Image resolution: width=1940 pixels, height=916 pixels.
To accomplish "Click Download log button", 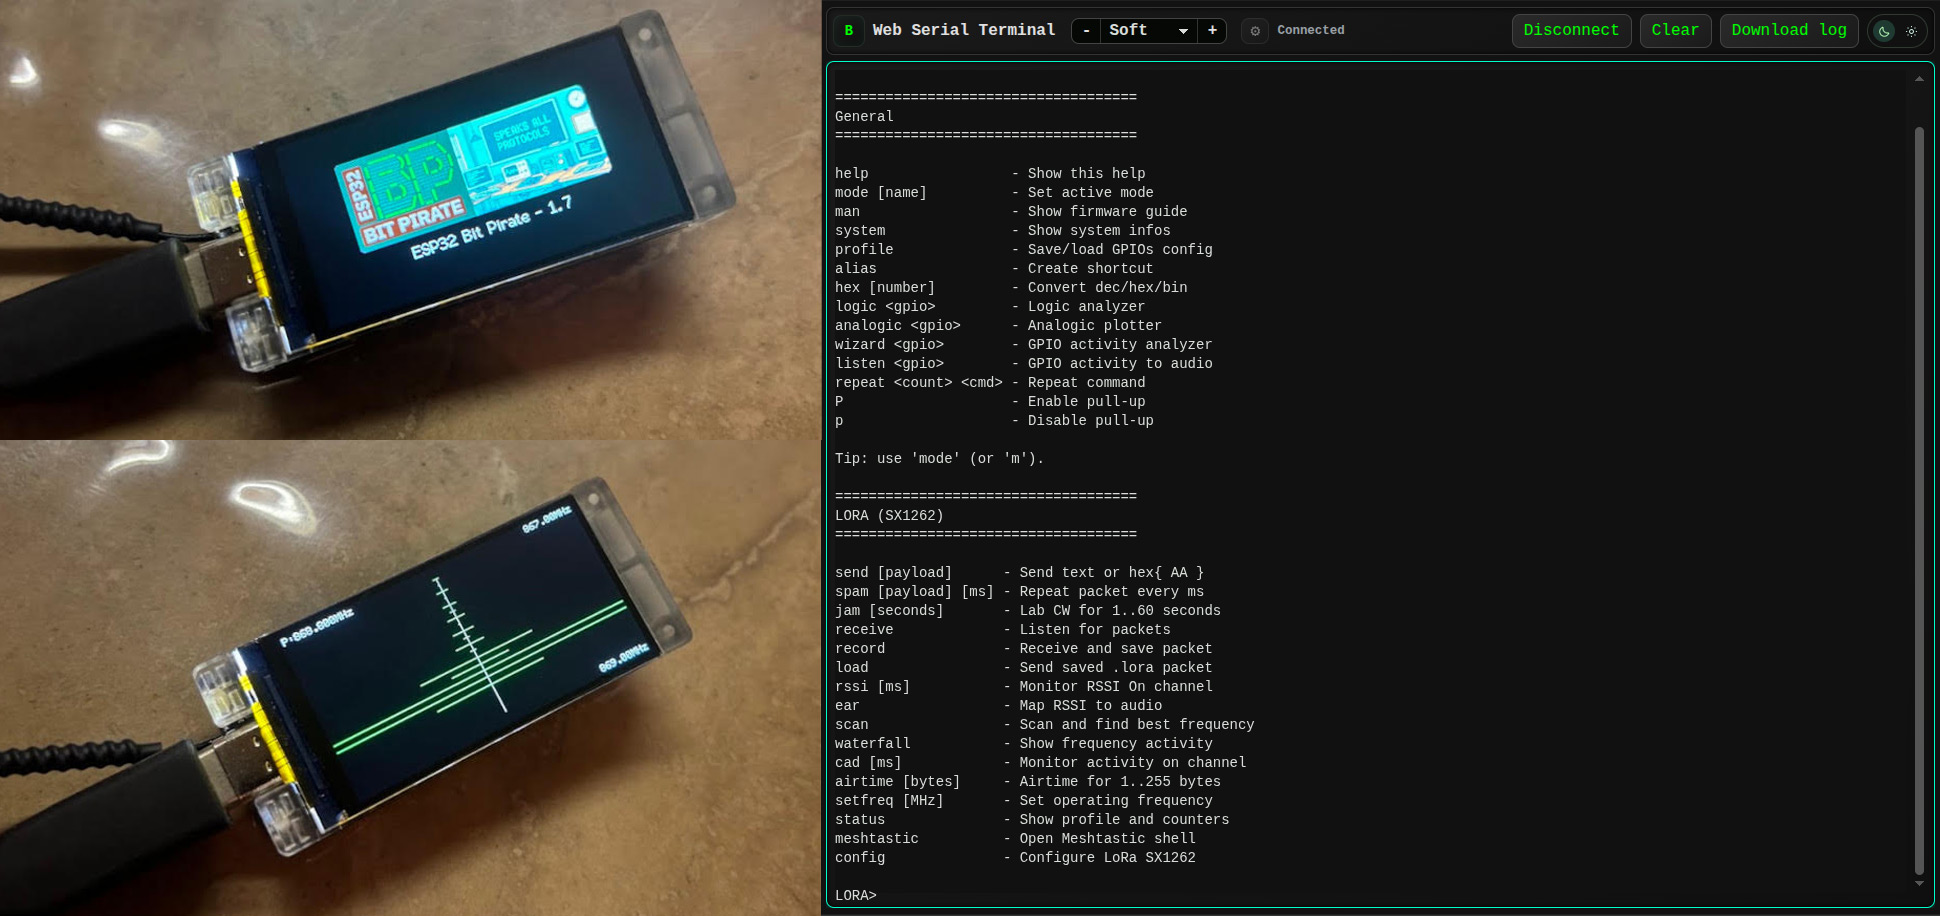I will pyautogui.click(x=1789, y=30).
